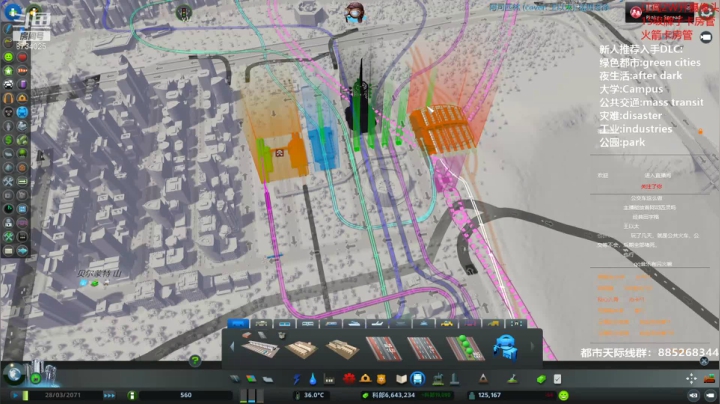Select the first Bus Depot thumbnail
720x404 pixels.
point(301,348)
